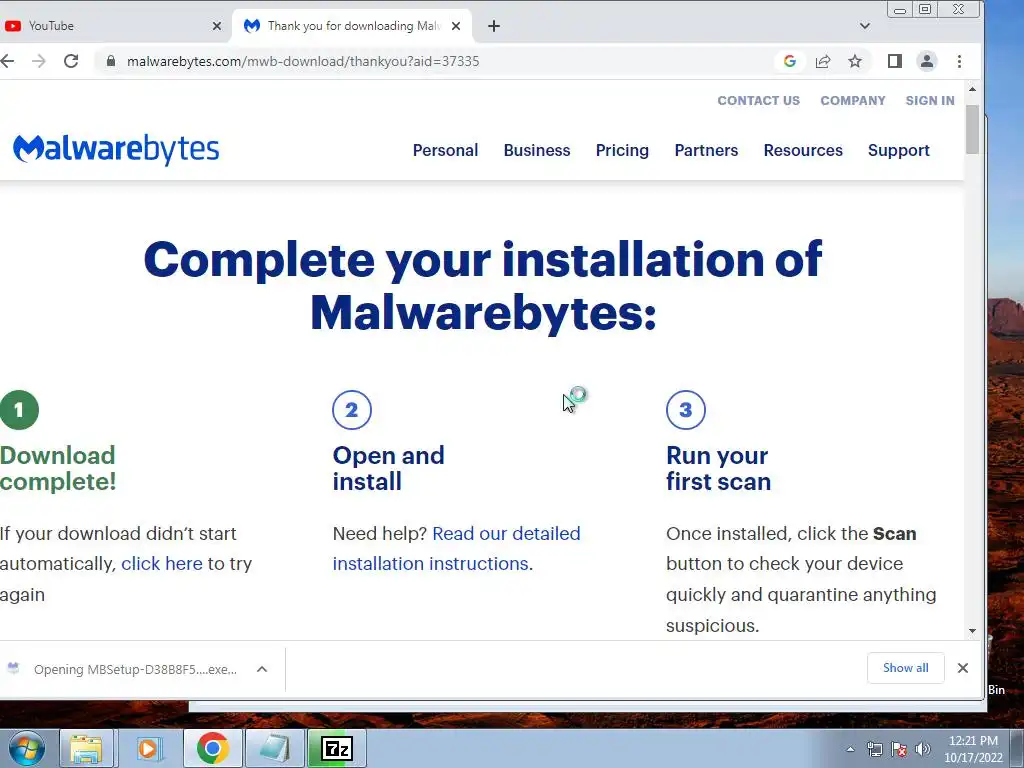Open the Resources menu
Screen dimensions: 1024x768
click(803, 150)
